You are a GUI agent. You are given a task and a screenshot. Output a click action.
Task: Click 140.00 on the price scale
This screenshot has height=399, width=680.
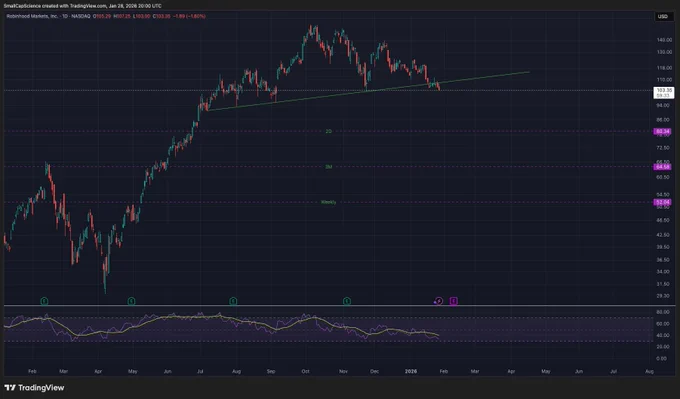click(664, 40)
